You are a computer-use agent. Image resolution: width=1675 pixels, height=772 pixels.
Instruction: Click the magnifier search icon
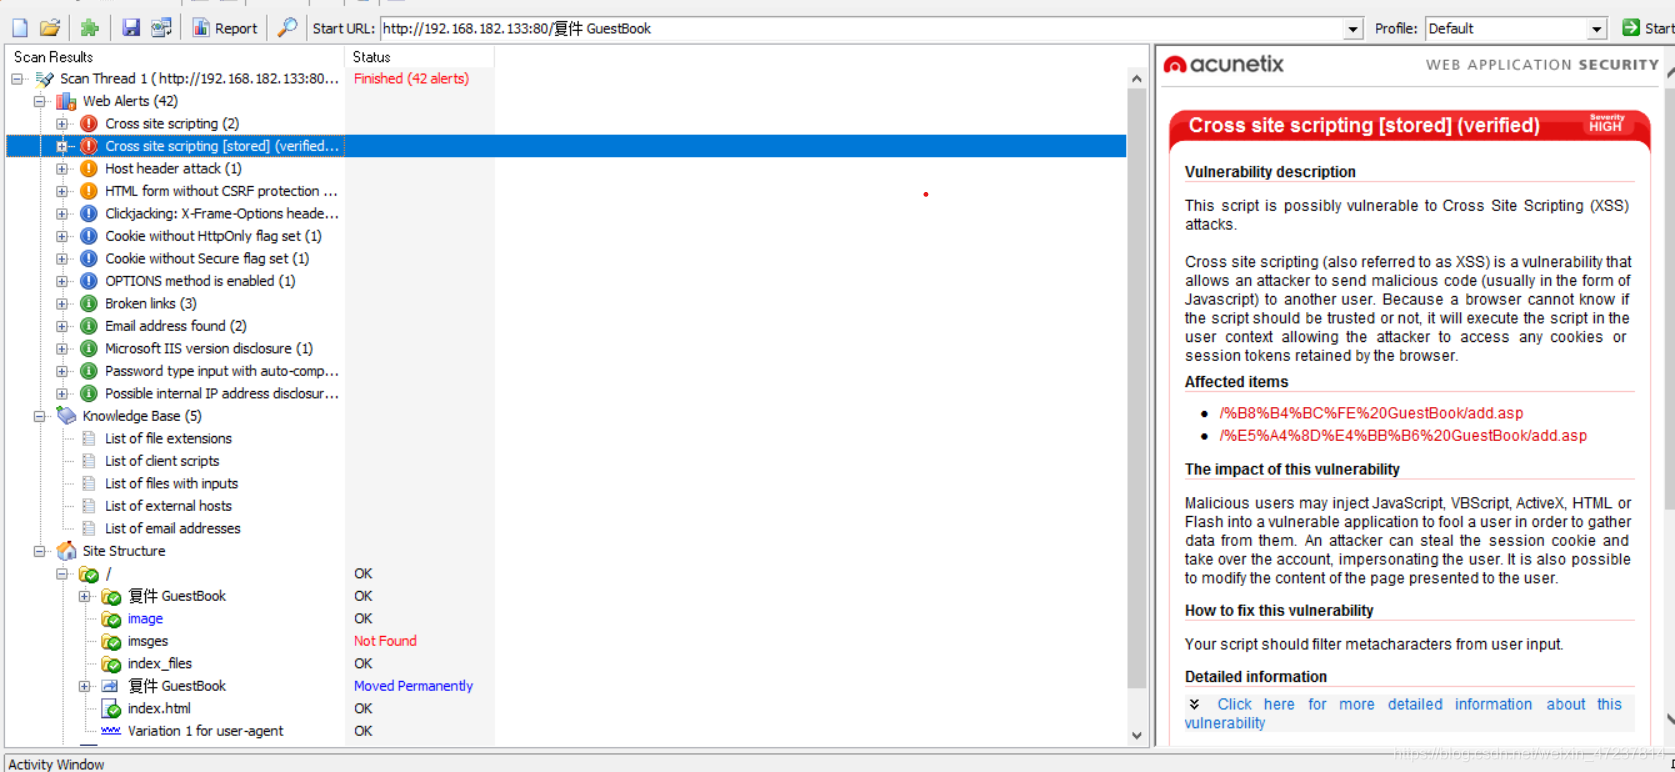287,28
